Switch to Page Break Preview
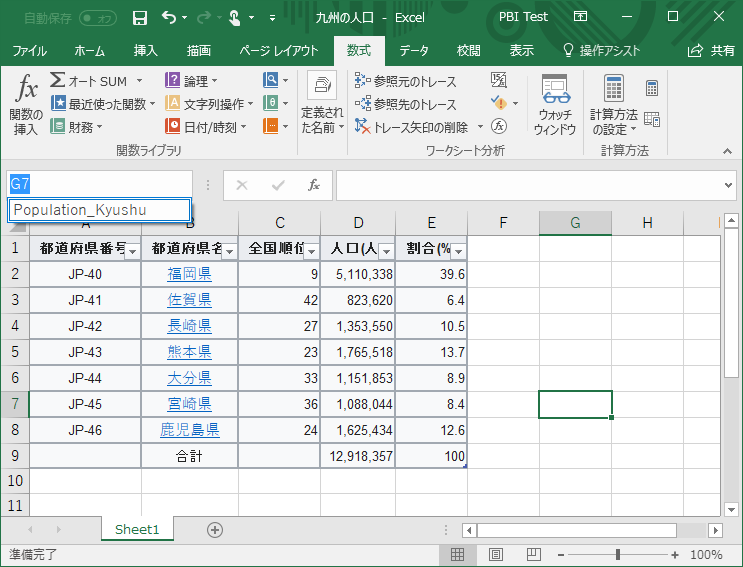The width and height of the screenshot is (743, 567). click(x=534, y=554)
